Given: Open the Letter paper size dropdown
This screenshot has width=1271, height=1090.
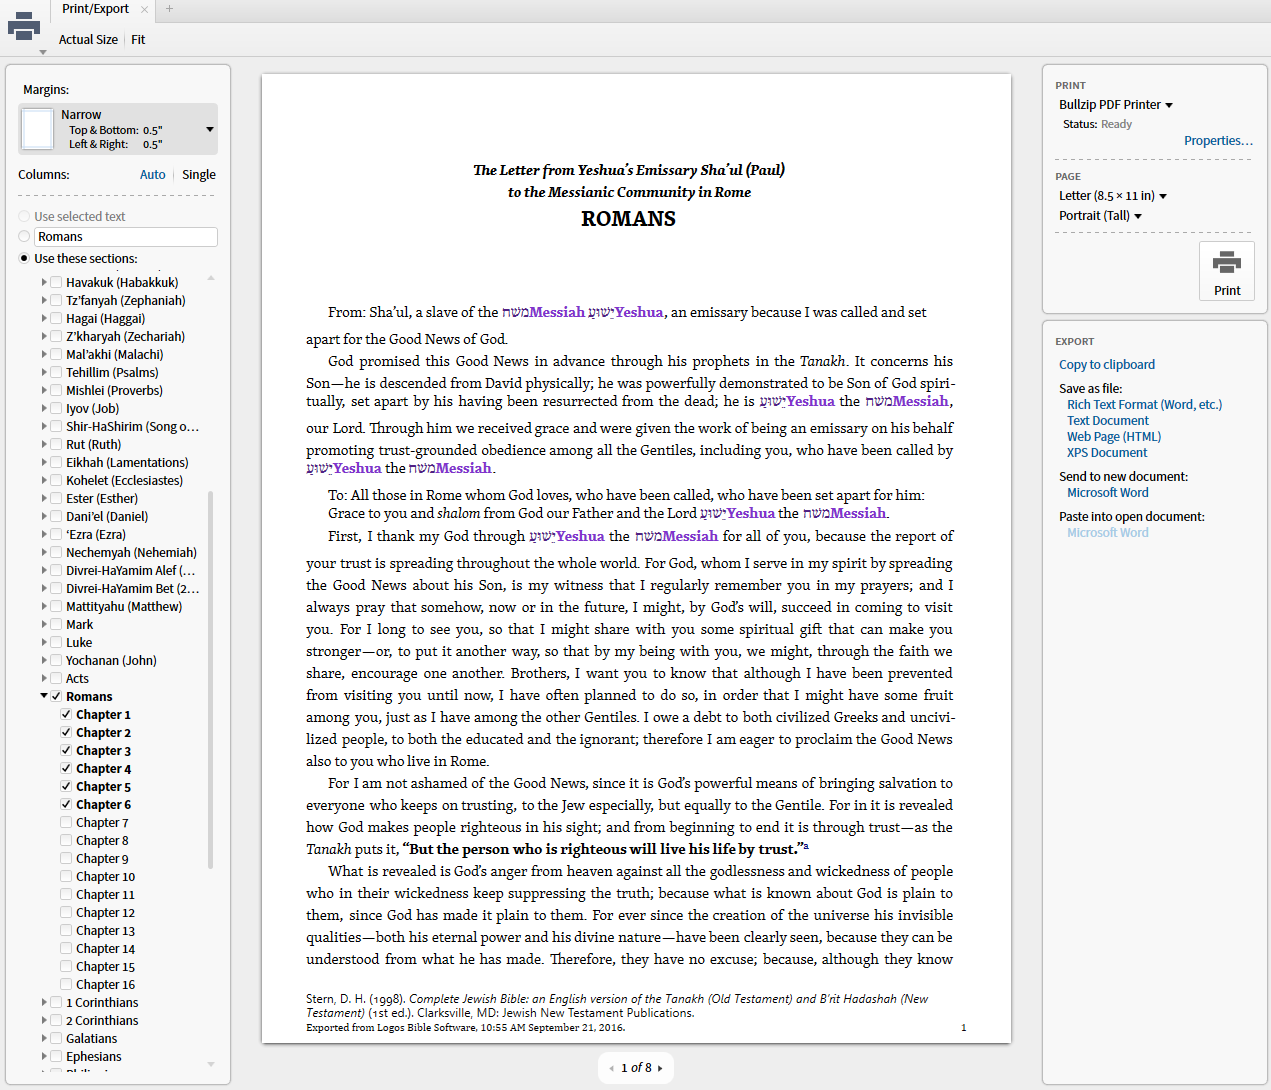Looking at the screenshot, I should [x=1113, y=196].
